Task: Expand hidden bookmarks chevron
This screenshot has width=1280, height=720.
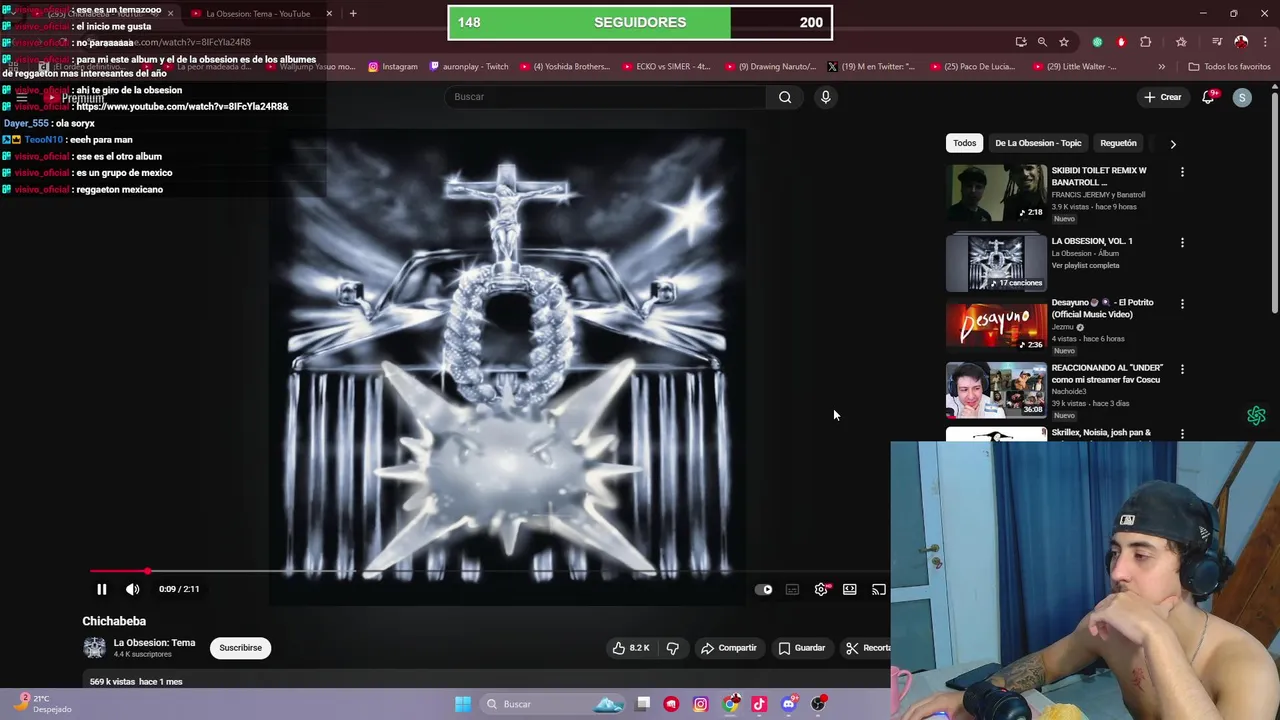Action: click(x=1161, y=67)
